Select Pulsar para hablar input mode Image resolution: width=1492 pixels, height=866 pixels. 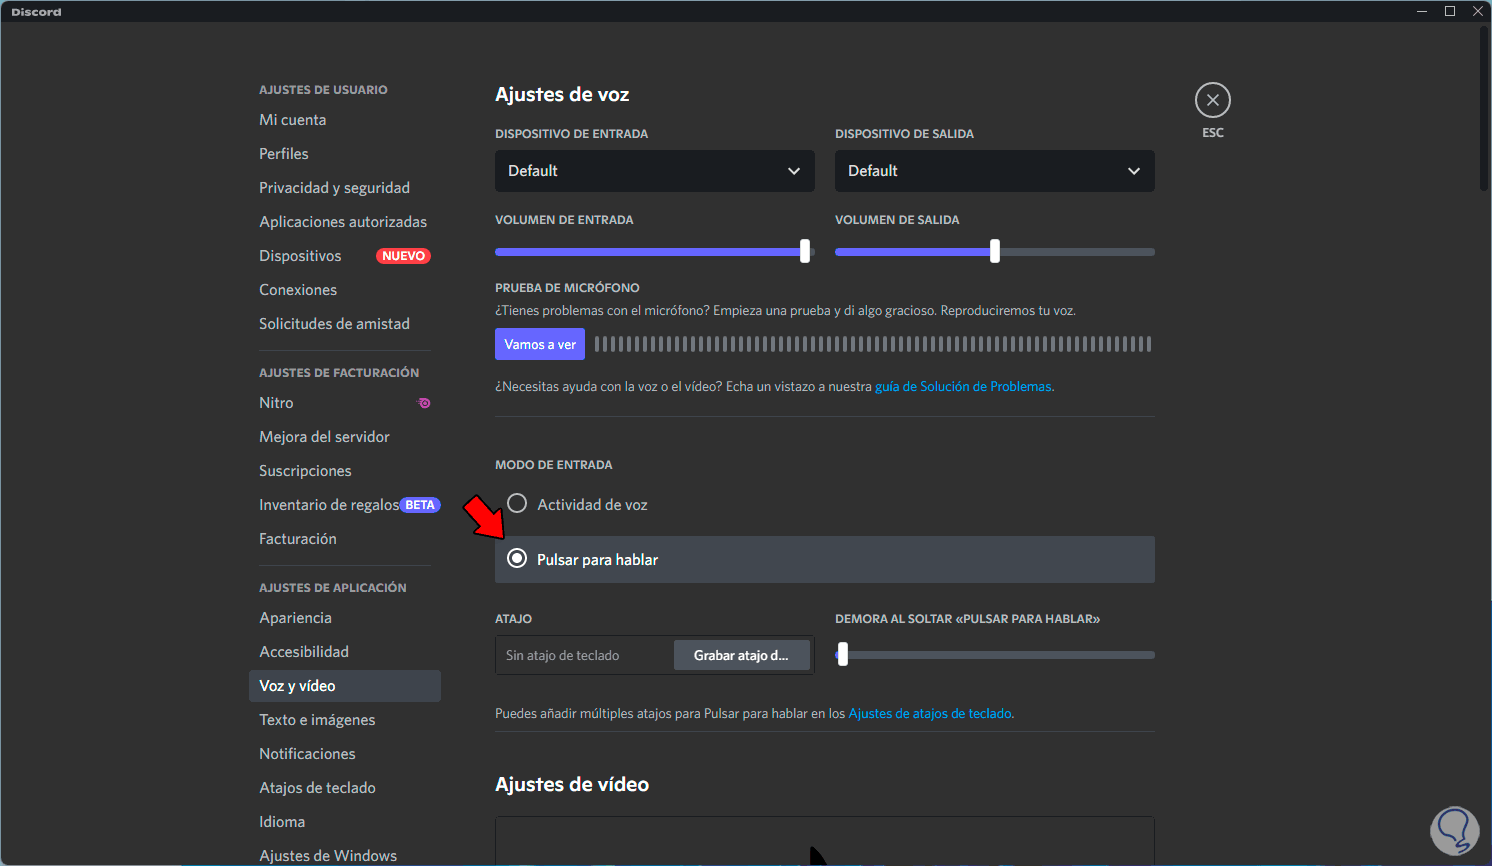[x=825, y=559]
